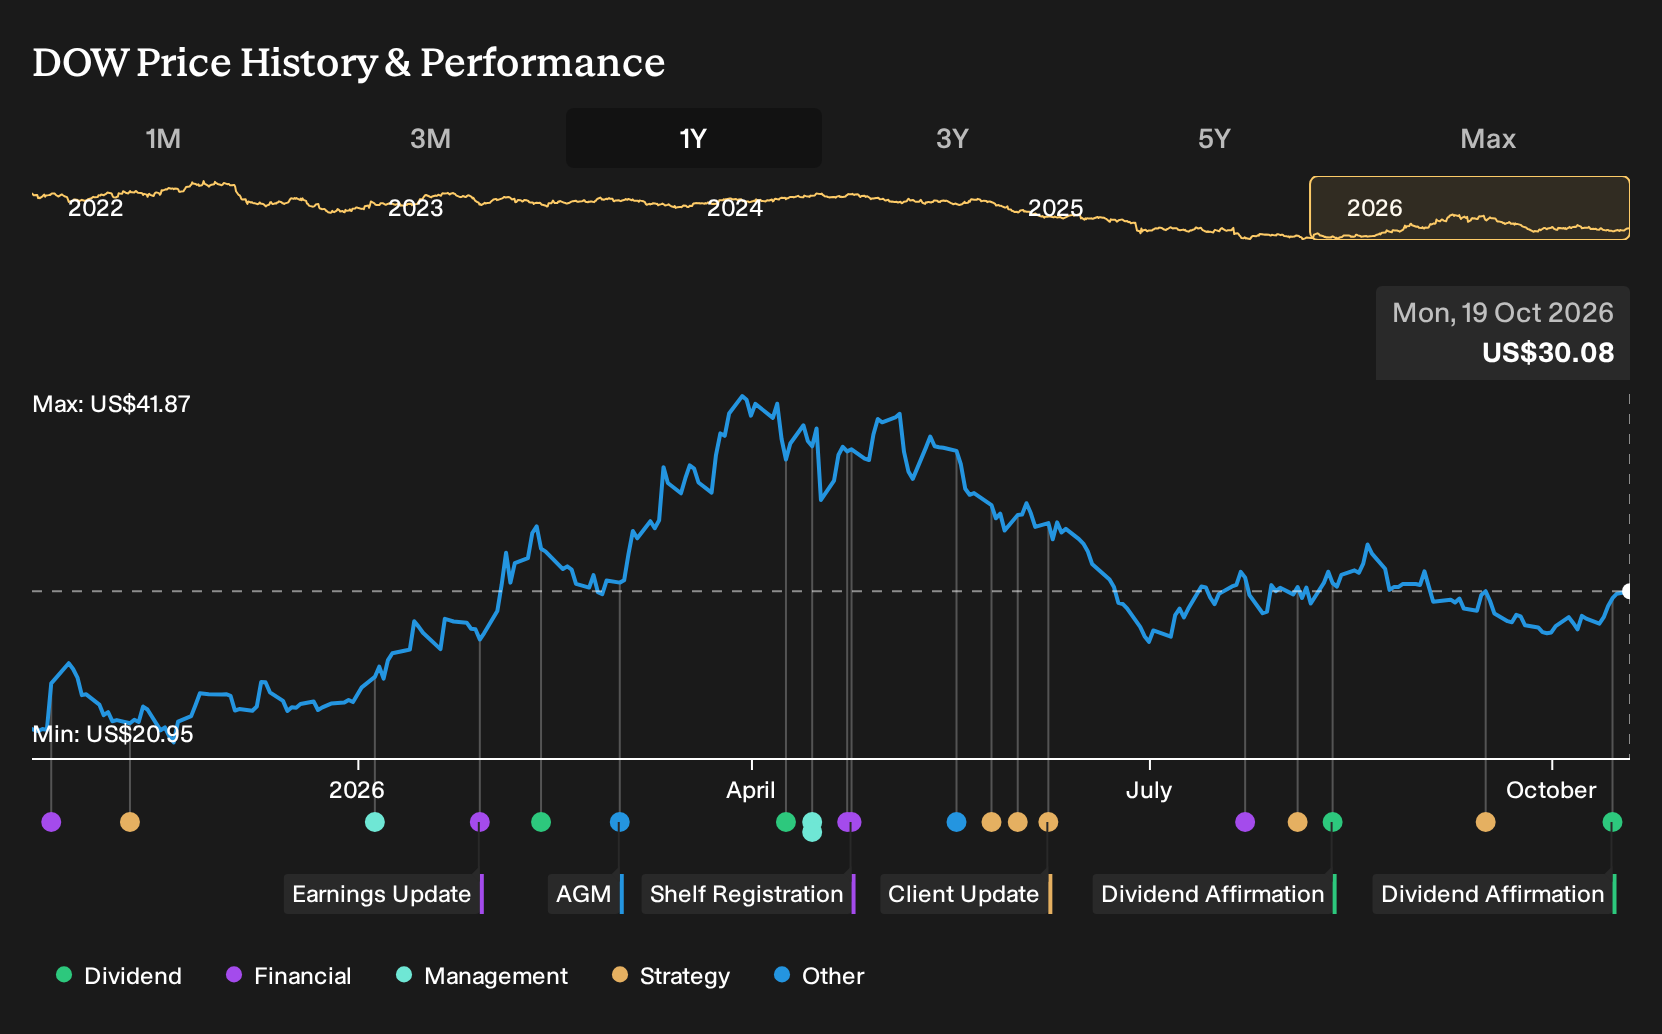This screenshot has height=1034, width=1662.
Task: Click the blue marker above the AGM tag
Action: 620,822
